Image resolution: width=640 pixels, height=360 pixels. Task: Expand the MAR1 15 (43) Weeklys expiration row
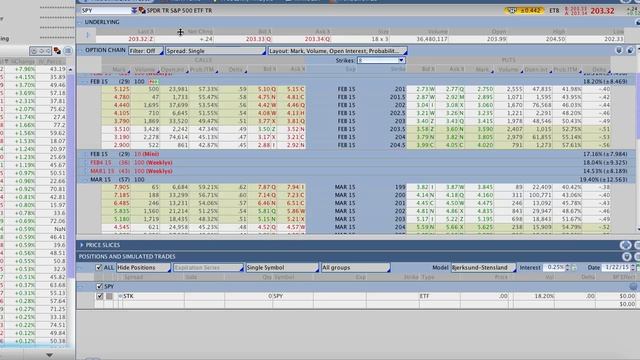(85, 171)
